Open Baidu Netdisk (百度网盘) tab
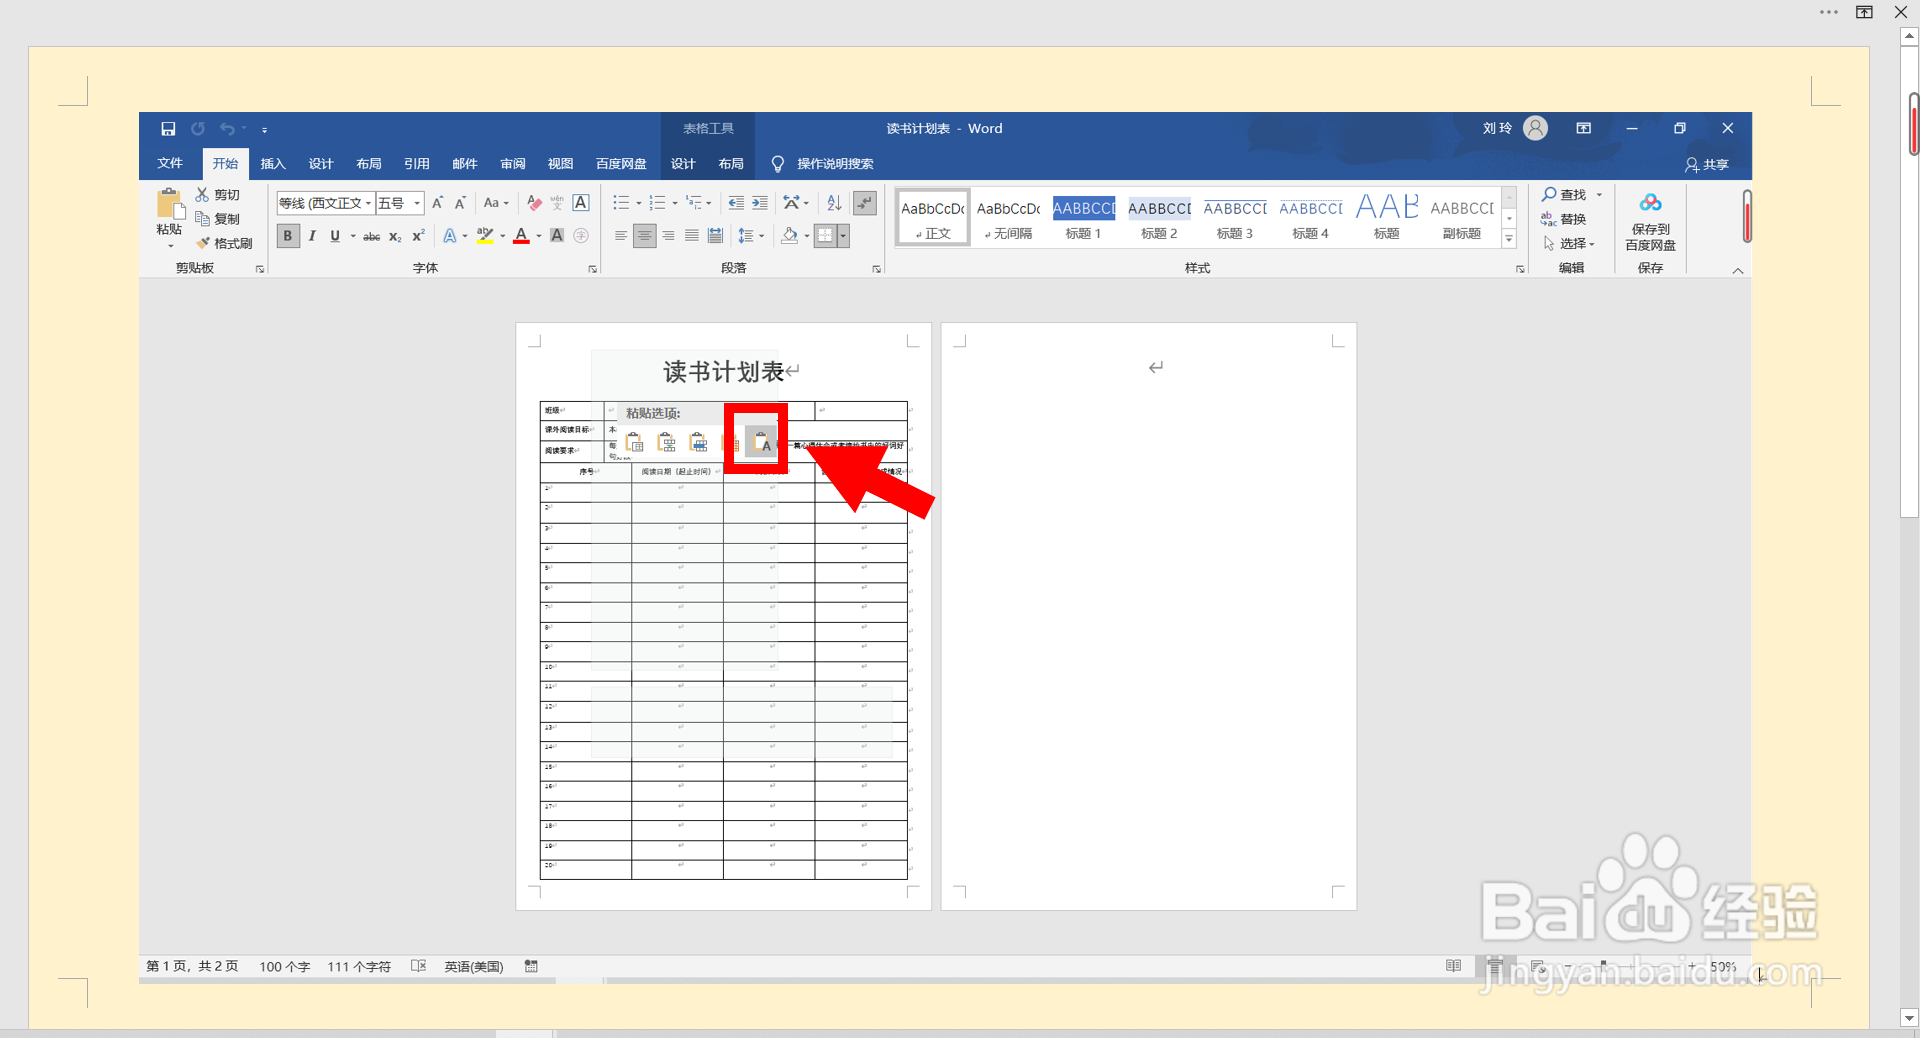Viewport: 1928px width, 1038px height. pos(621,164)
